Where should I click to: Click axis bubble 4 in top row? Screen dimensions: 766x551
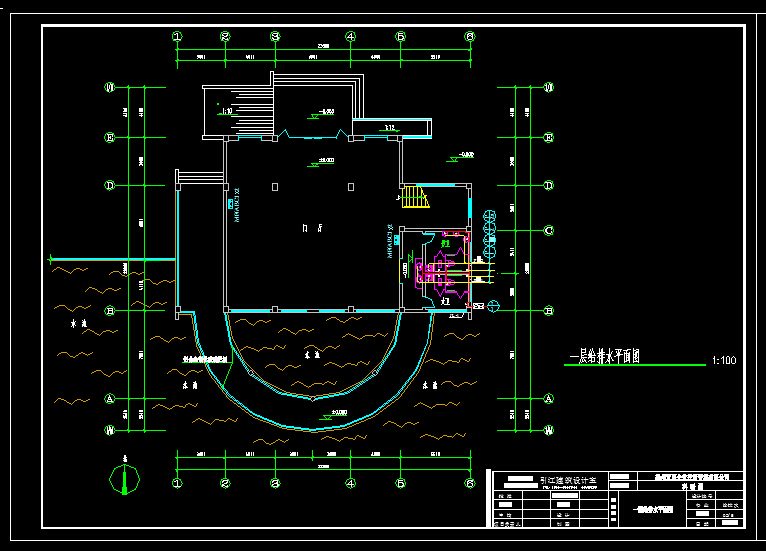(350, 36)
